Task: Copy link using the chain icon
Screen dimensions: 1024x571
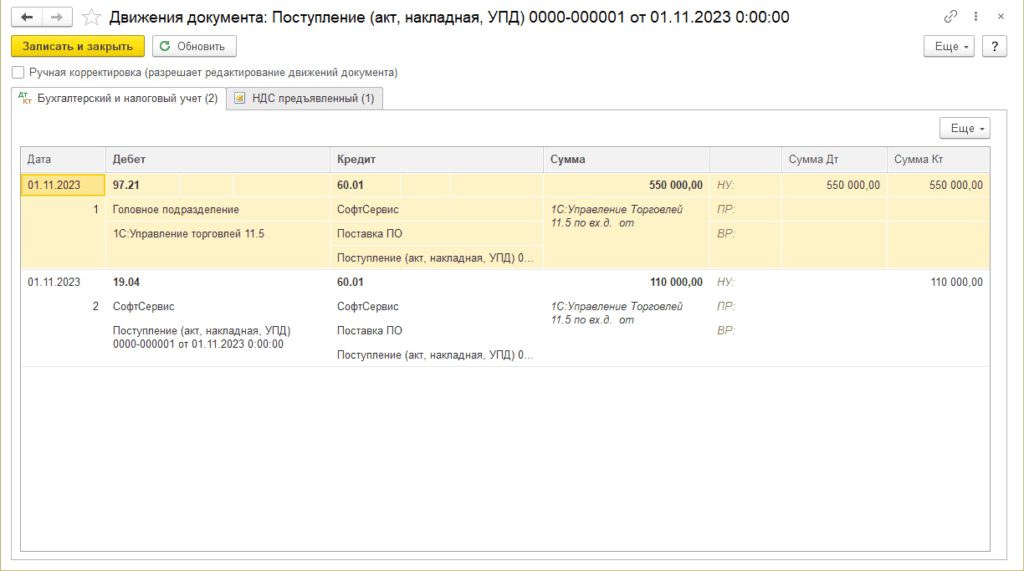Action: (x=950, y=17)
